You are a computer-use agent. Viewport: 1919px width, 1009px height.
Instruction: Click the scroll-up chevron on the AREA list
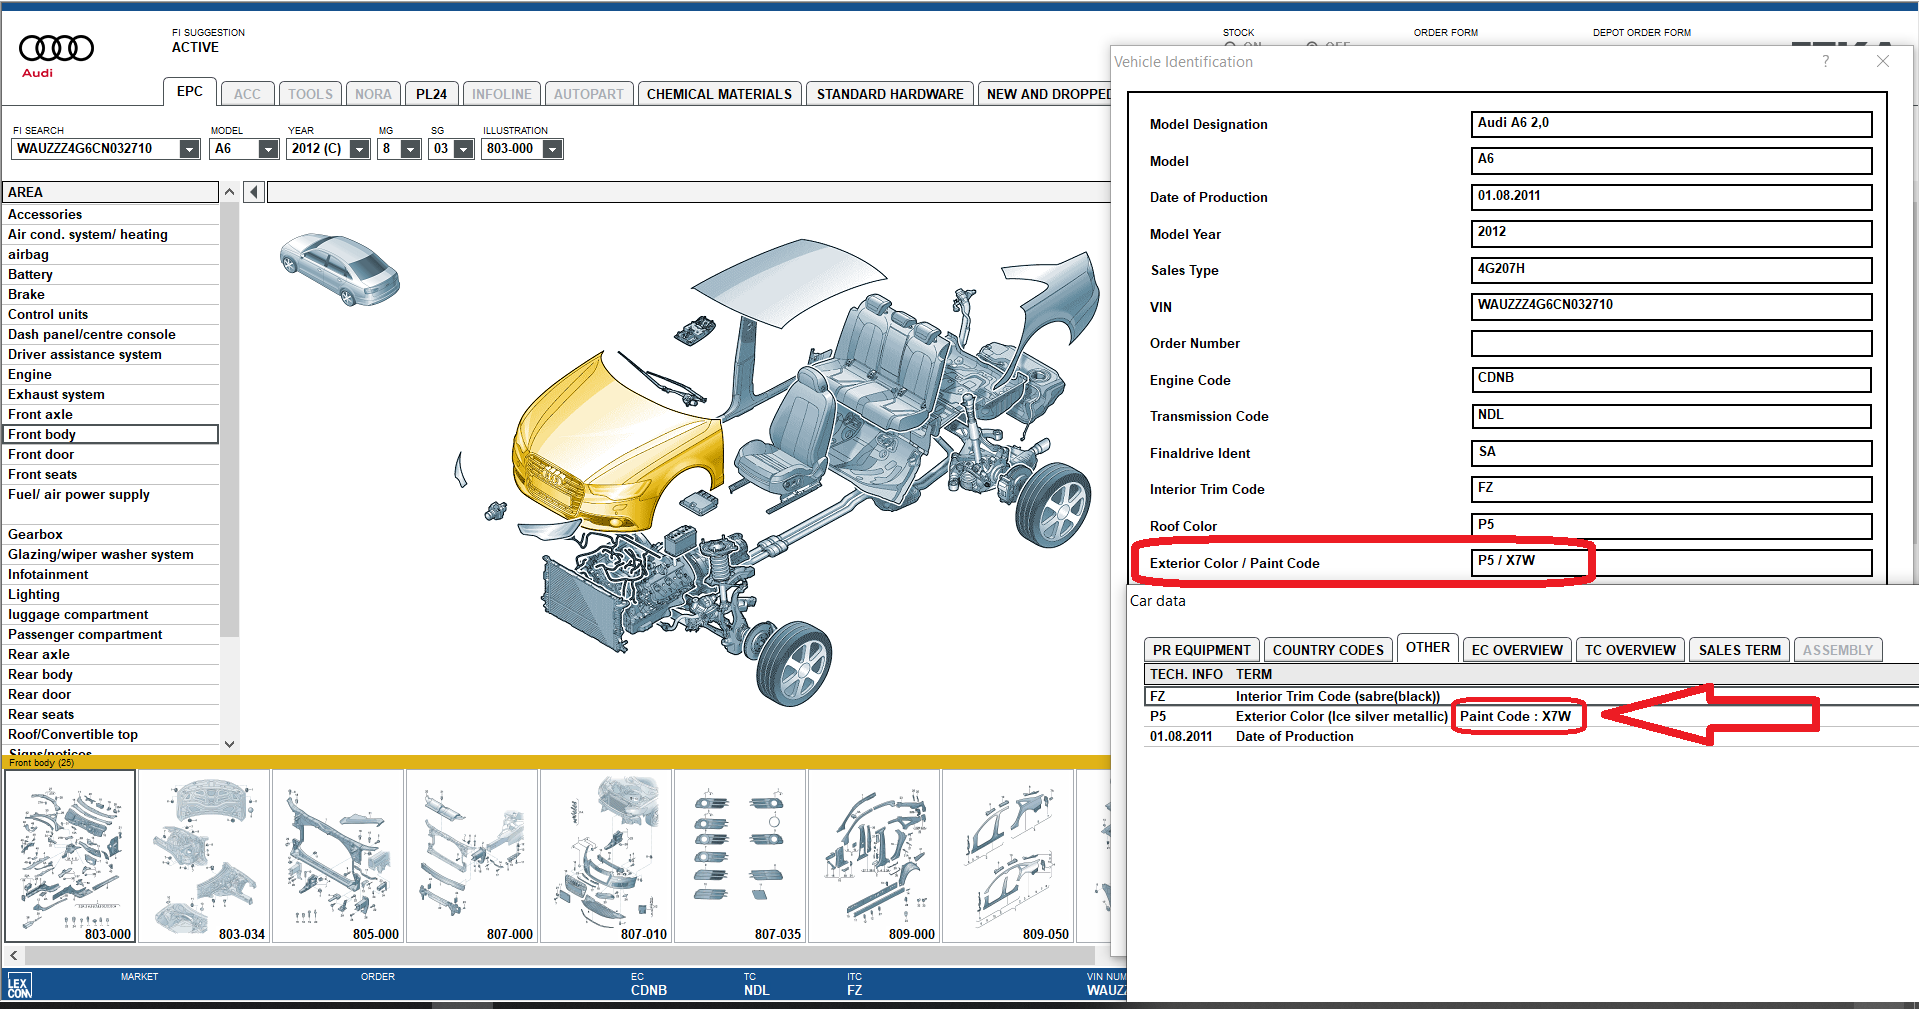click(x=229, y=191)
